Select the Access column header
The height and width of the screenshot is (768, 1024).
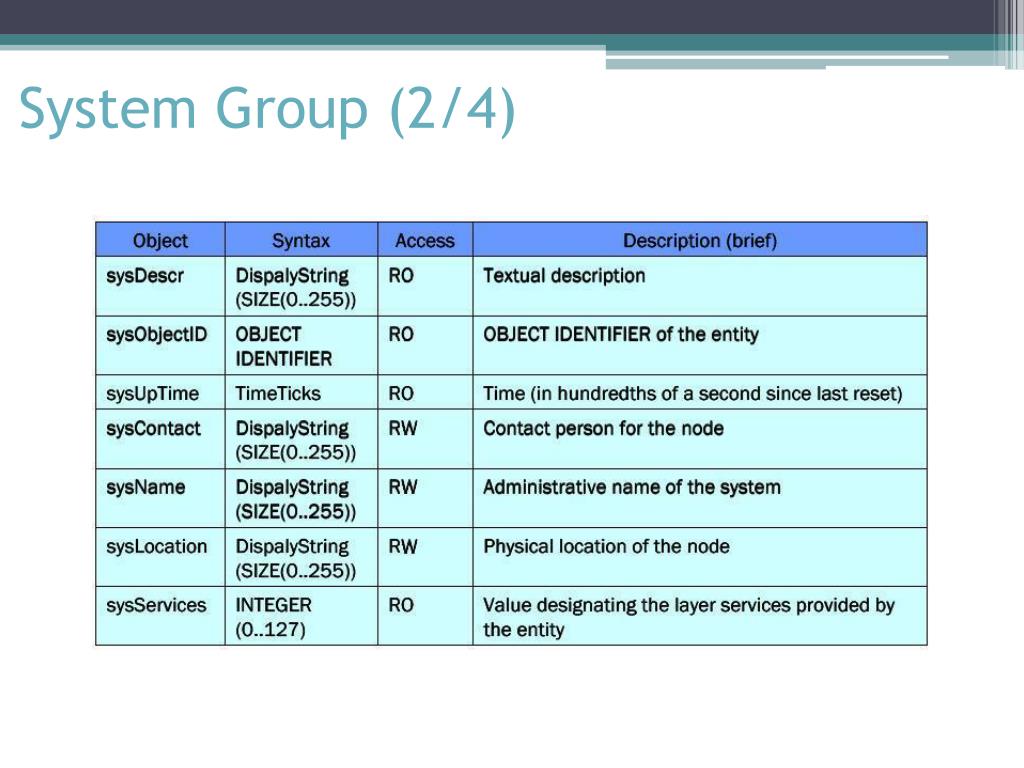click(425, 240)
